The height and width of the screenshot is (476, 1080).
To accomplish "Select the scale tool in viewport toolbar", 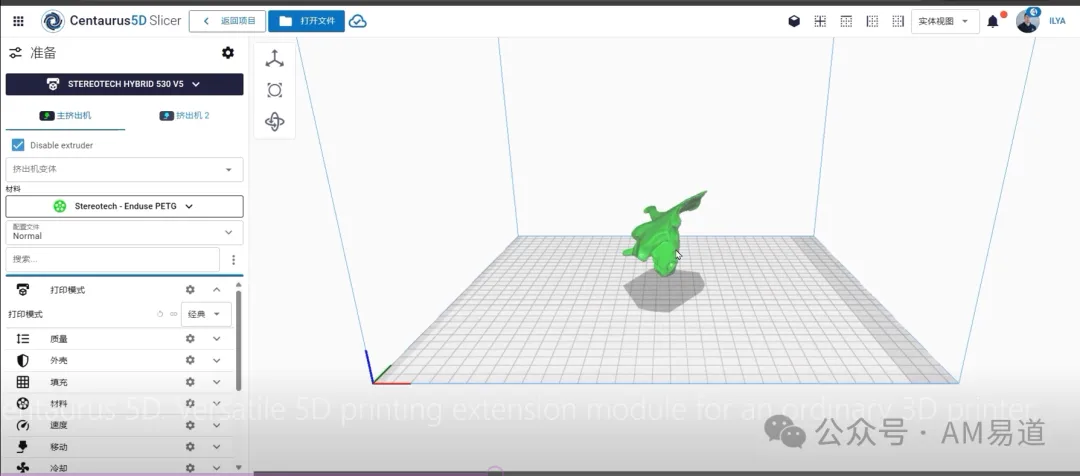I will click(x=275, y=90).
